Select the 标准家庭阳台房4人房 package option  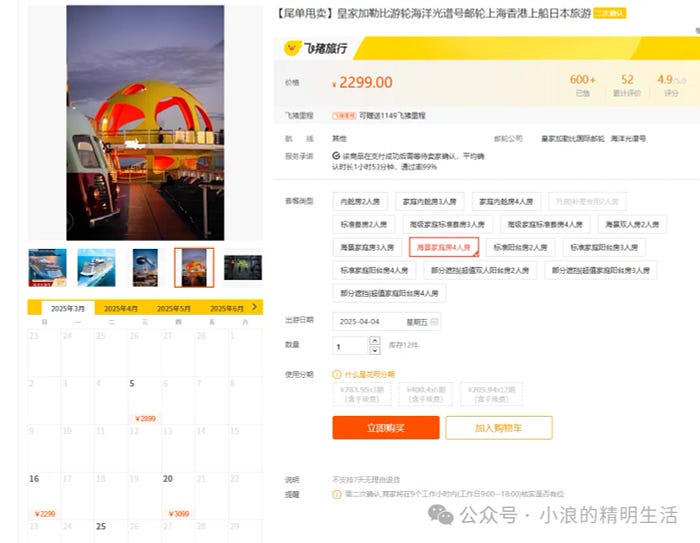coord(374,270)
